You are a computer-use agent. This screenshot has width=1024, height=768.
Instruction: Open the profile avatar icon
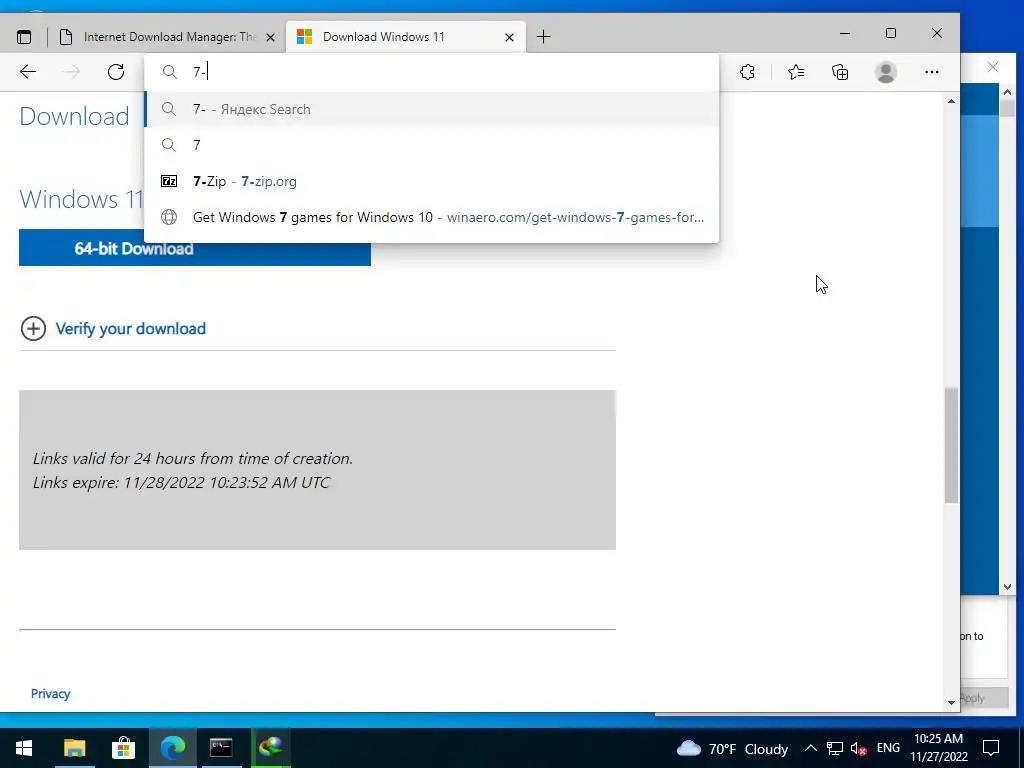[x=886, y=72]
